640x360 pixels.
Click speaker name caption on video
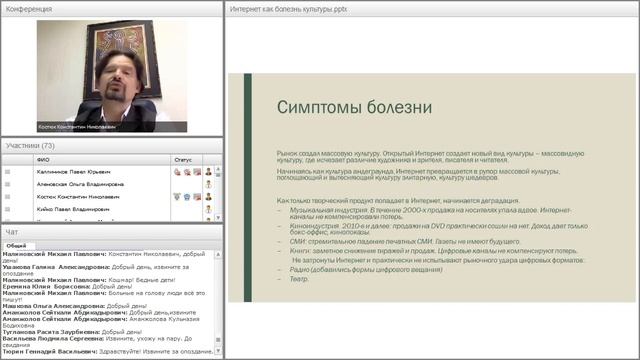coord(77,127)
